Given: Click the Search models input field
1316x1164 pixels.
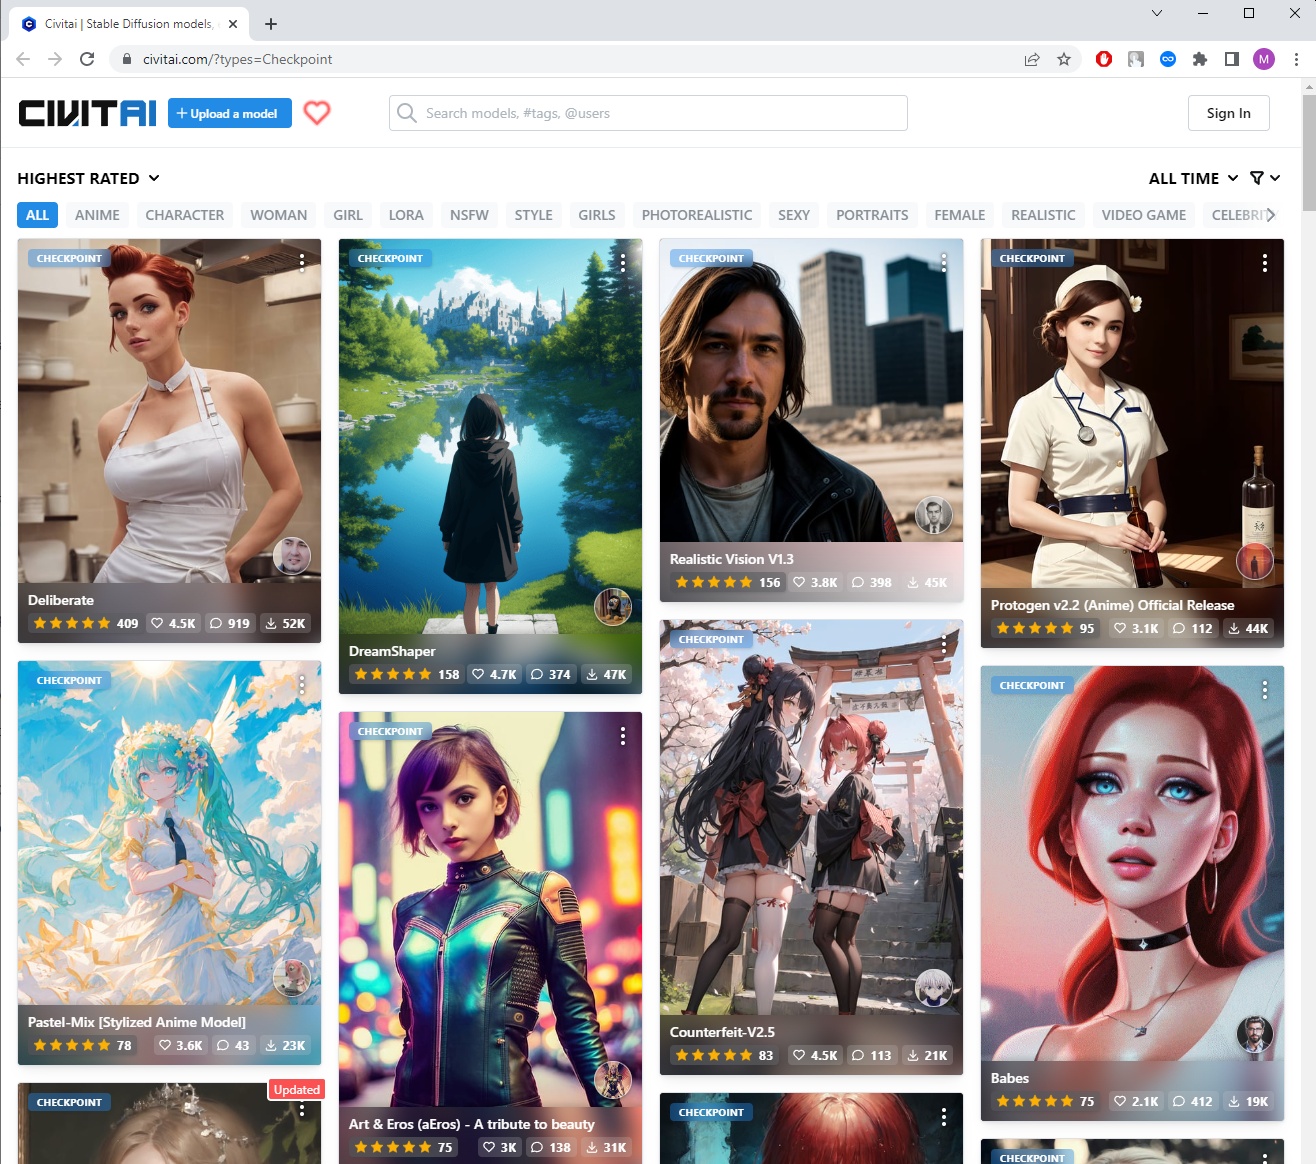Looking at the screenshot, I should (660, 113).
